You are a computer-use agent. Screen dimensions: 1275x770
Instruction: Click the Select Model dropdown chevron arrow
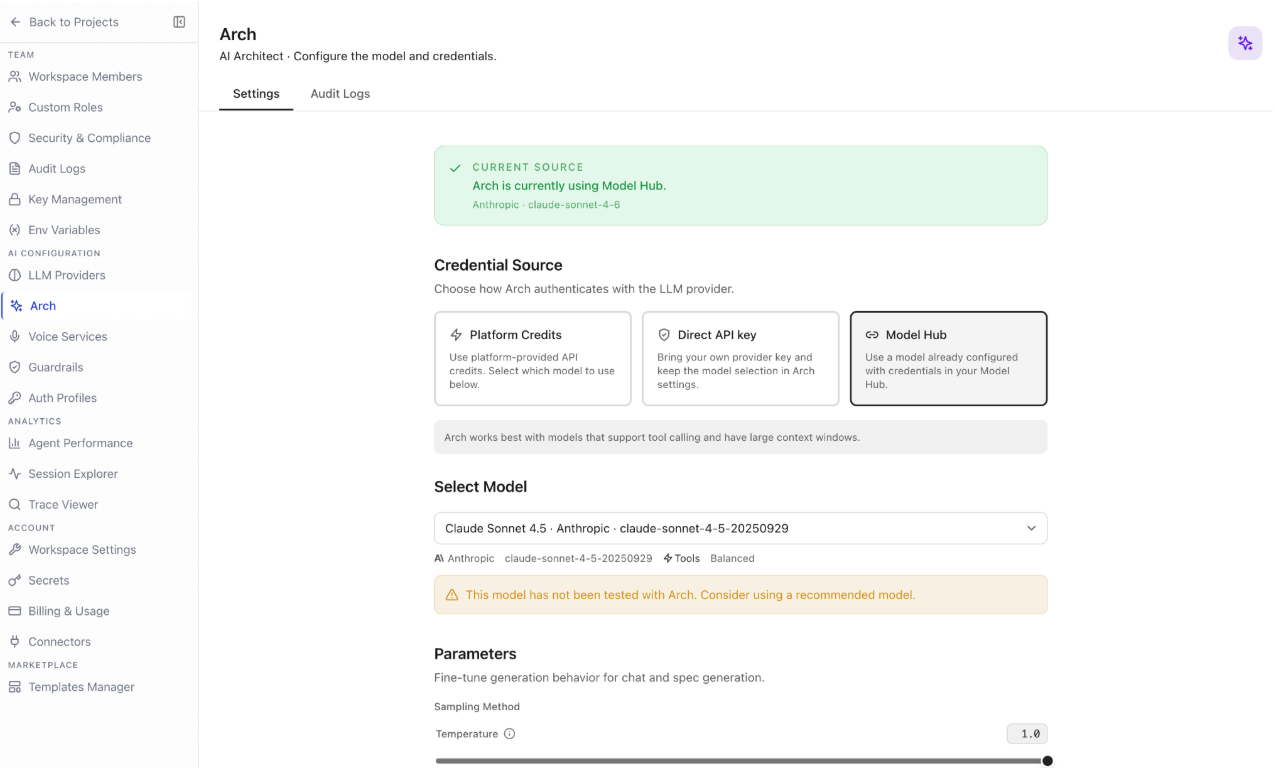pyautogui.click(x=1031, y=528)
